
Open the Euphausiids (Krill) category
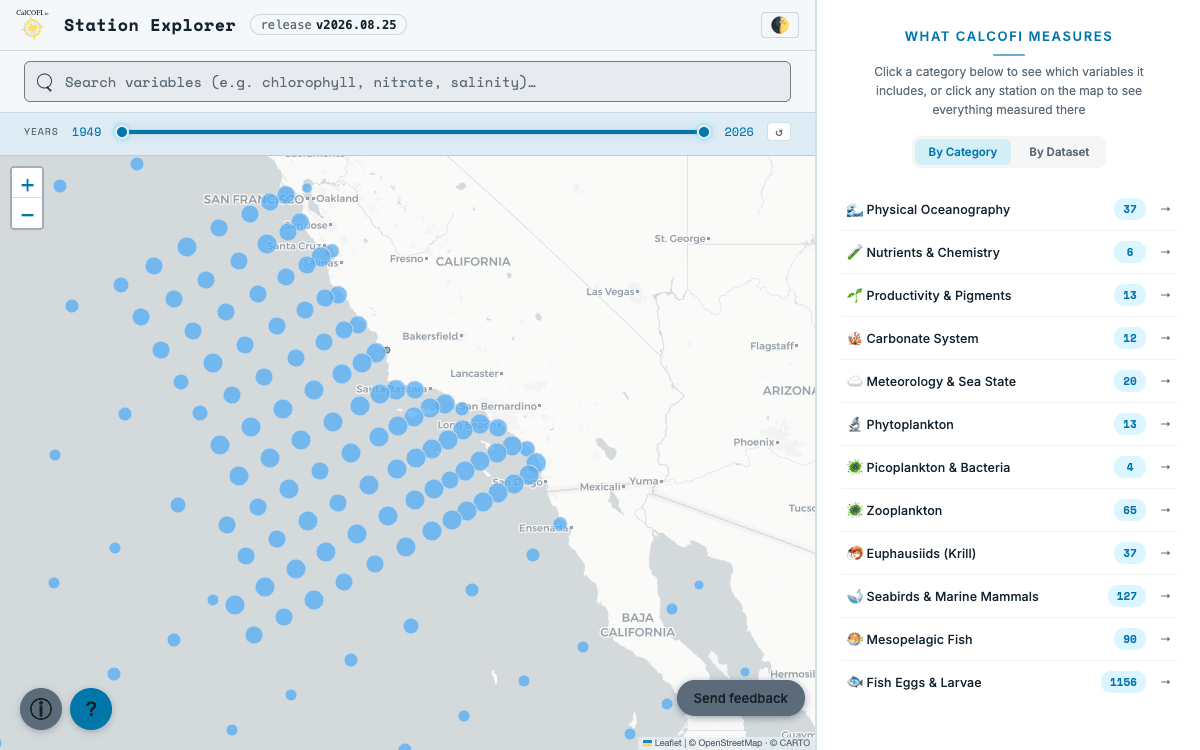[1008, 553]
